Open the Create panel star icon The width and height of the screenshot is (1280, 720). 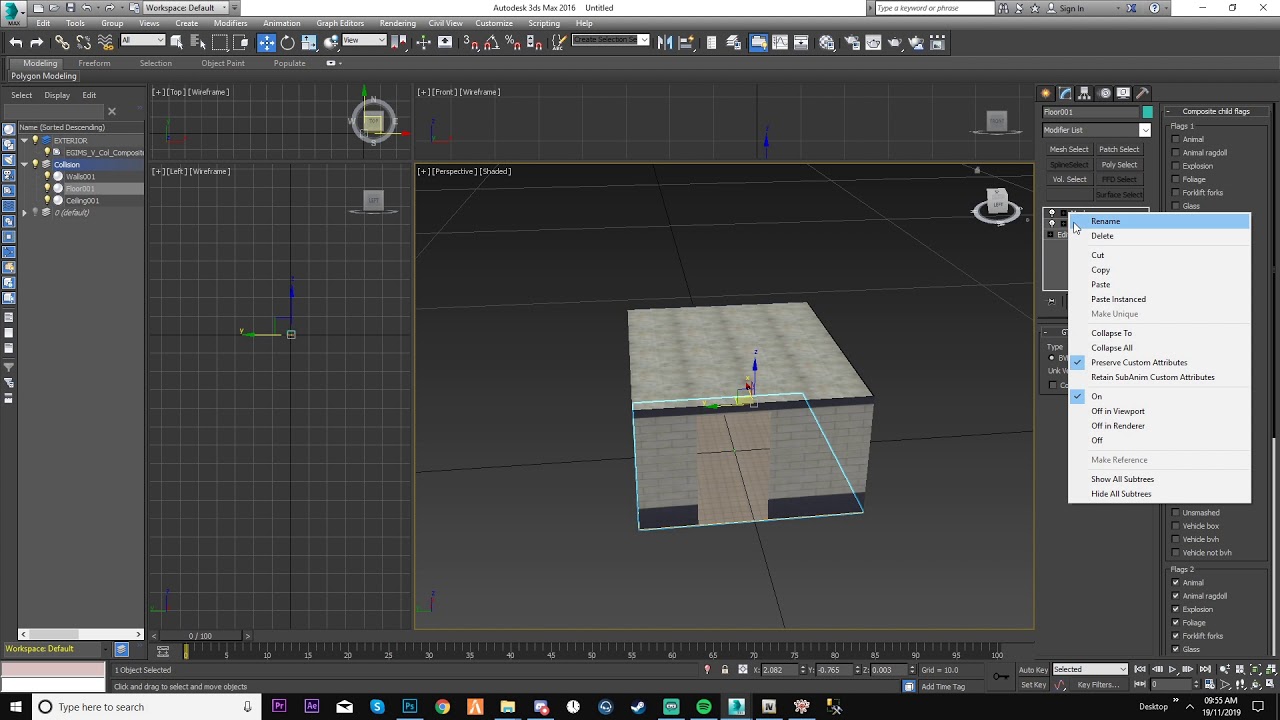pyautogui.click(x=1046, y=93)
